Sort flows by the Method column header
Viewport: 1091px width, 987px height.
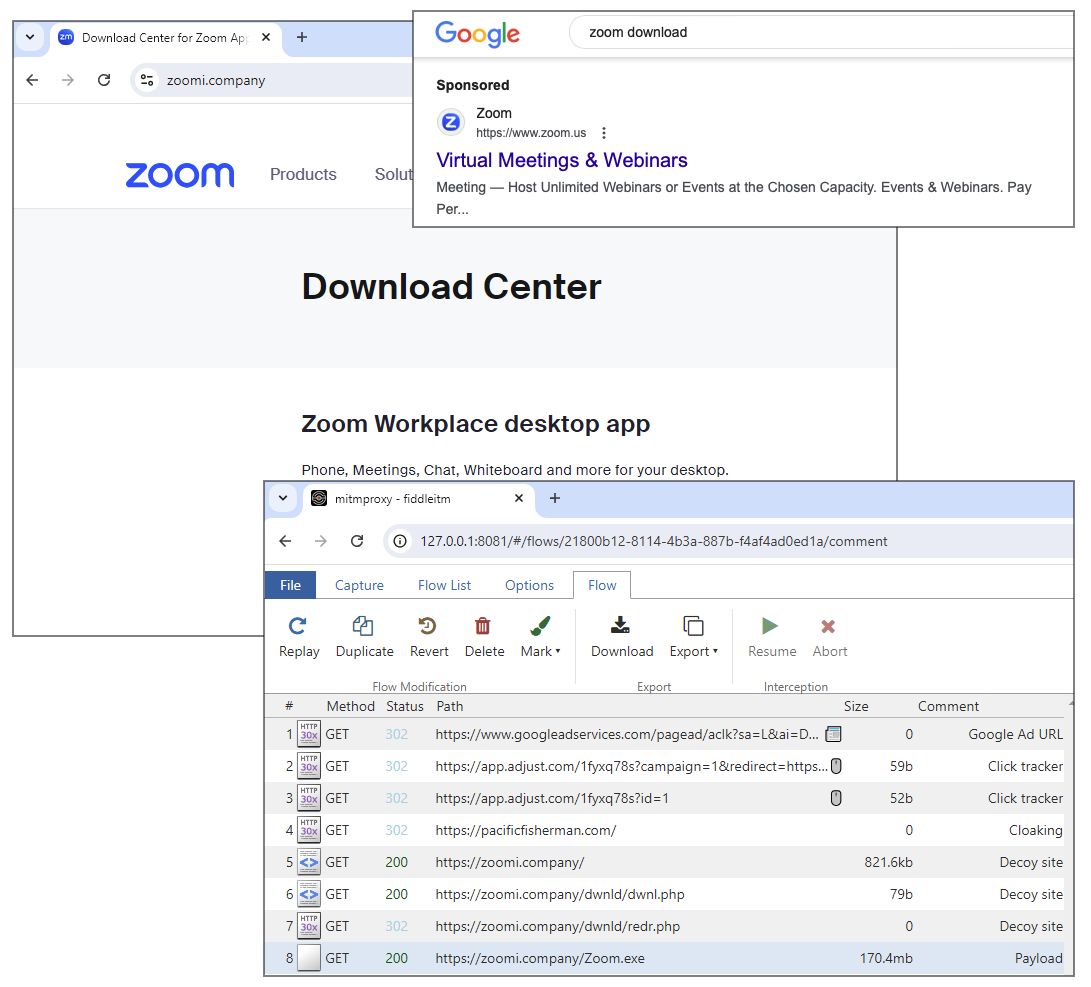click(351, 706)
